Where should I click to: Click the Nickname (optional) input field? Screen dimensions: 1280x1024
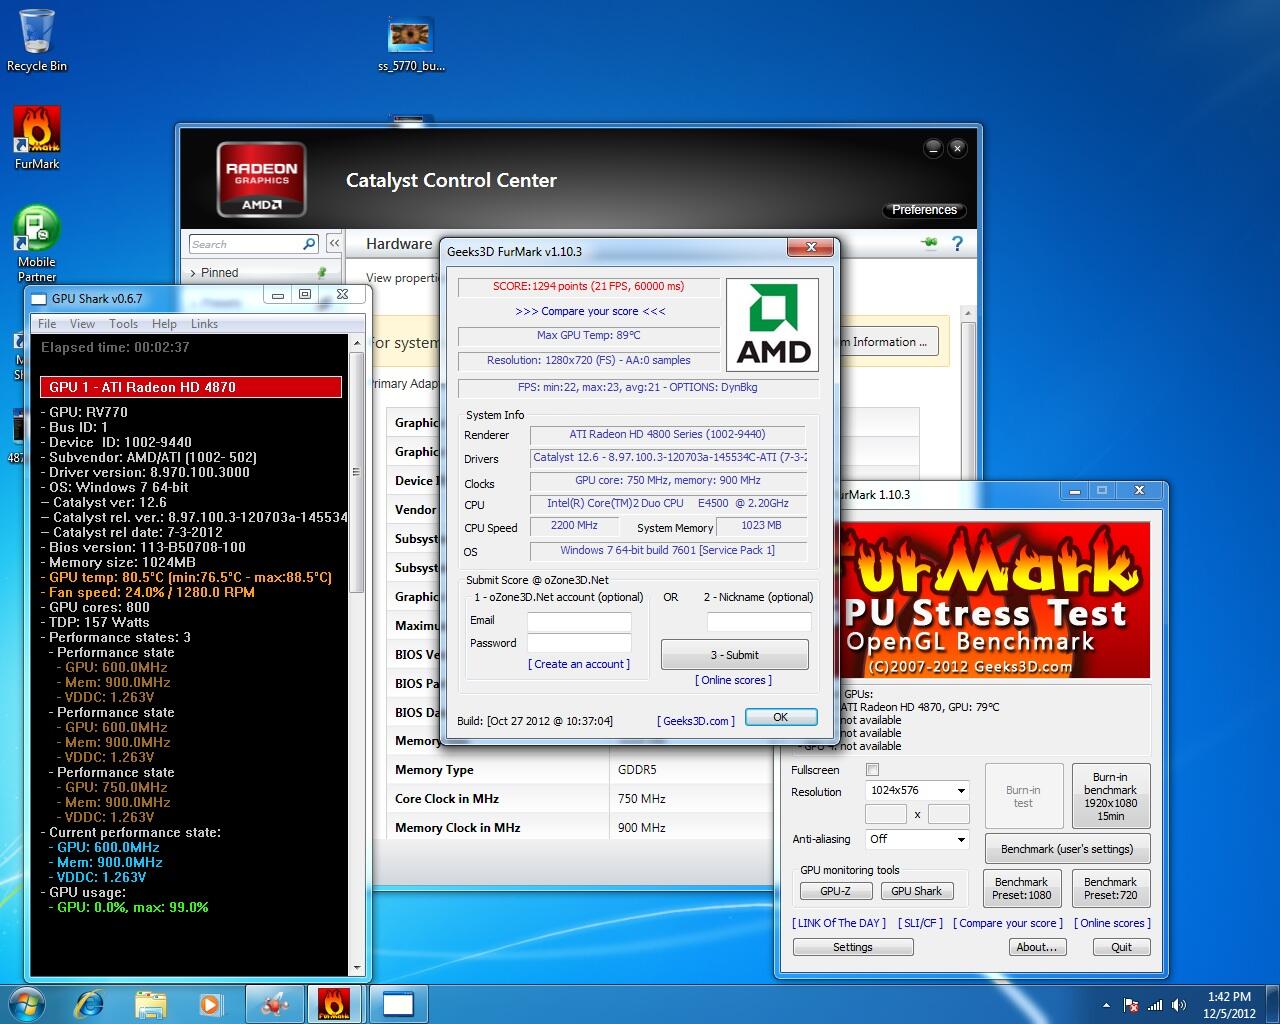click(x=758, y=622)
